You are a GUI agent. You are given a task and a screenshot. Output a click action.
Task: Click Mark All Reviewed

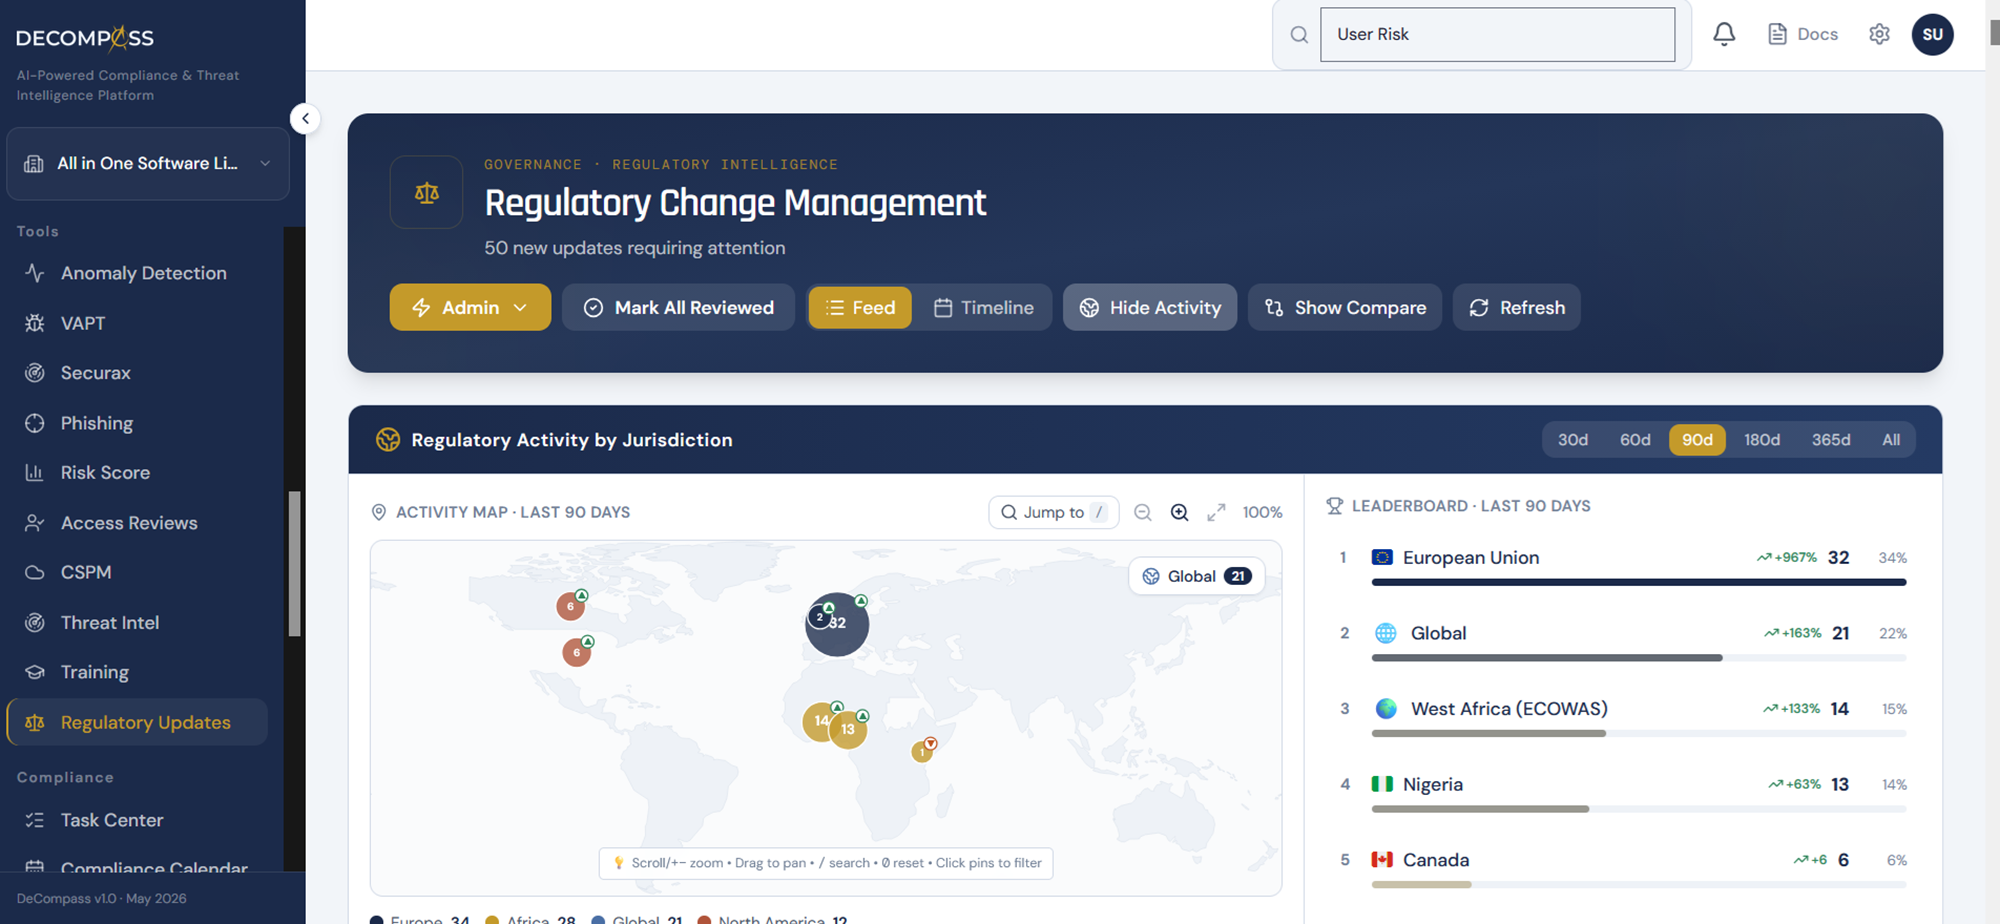[x=678, y=307]
